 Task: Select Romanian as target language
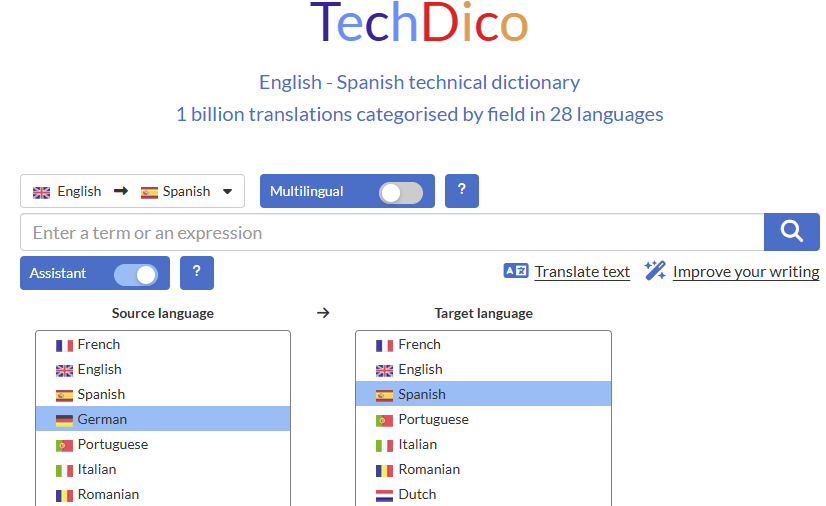pyautogui.click(x=483, y=469)
